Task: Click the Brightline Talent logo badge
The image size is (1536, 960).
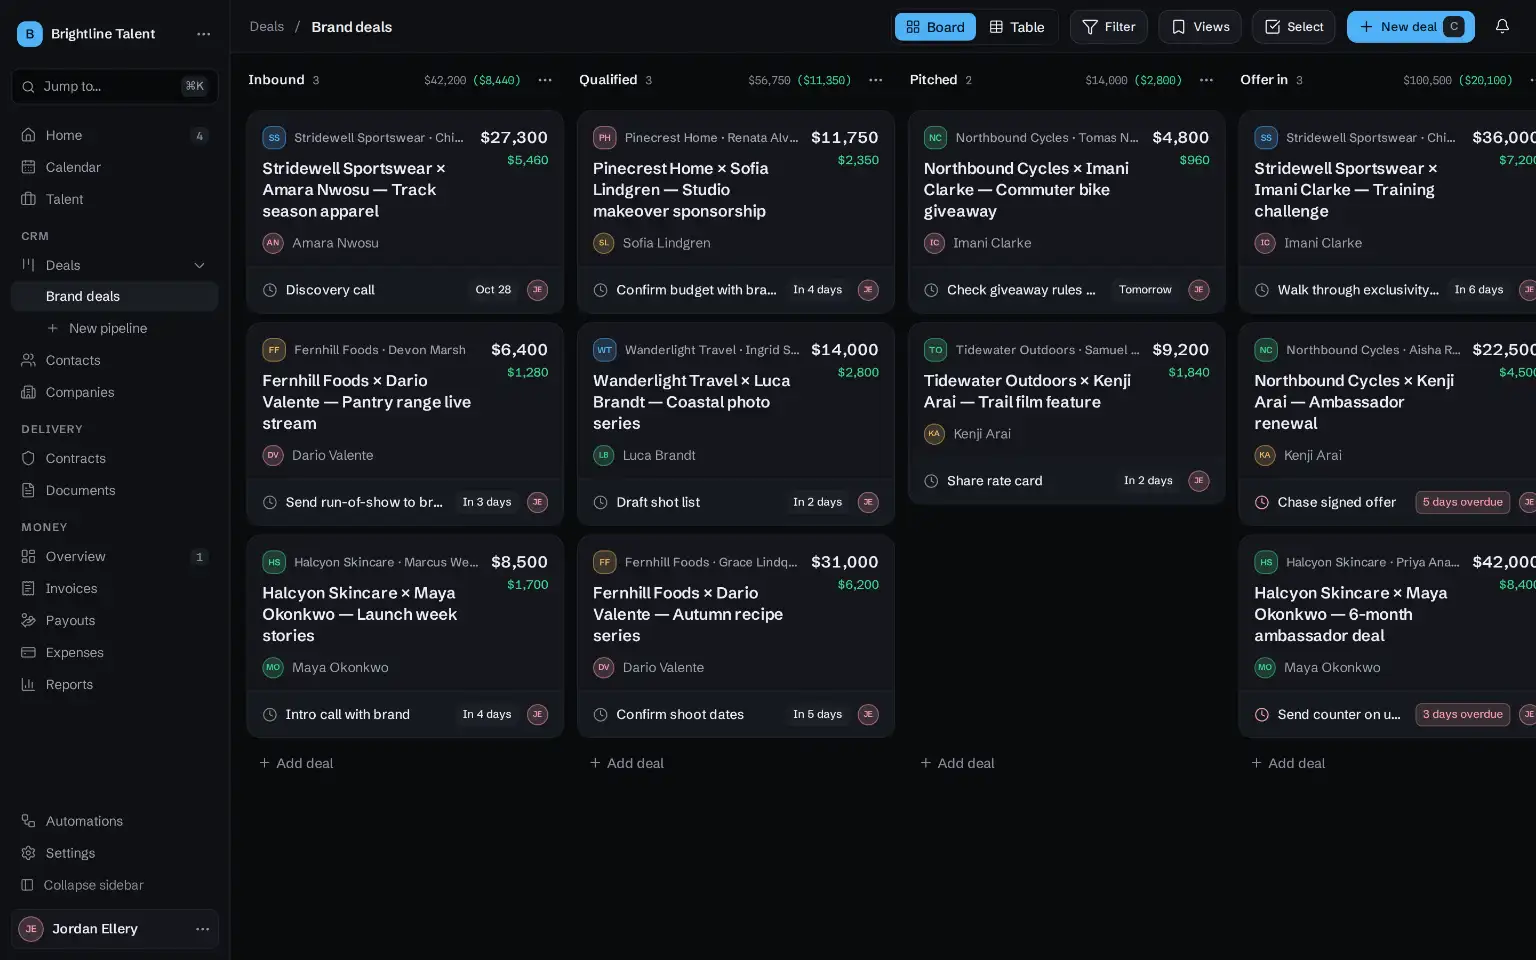Action: [30, 34]
